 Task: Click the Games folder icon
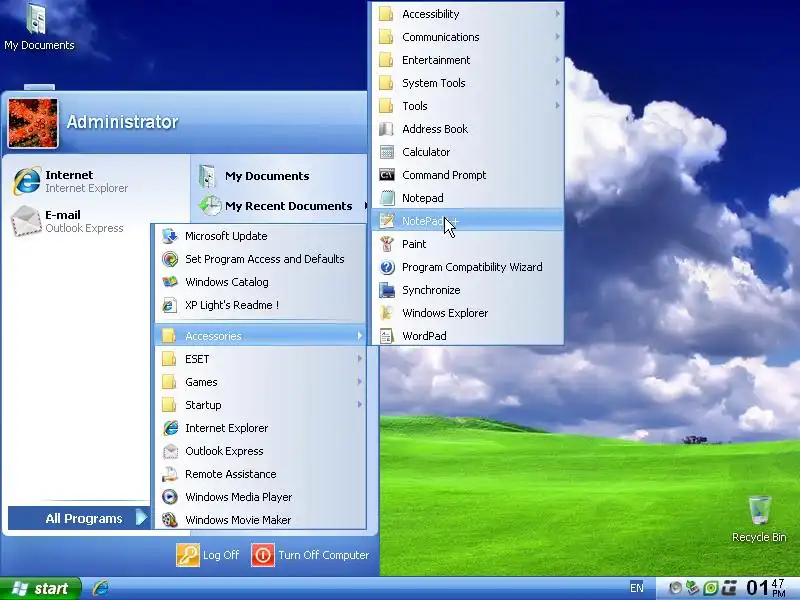[169, 382]
